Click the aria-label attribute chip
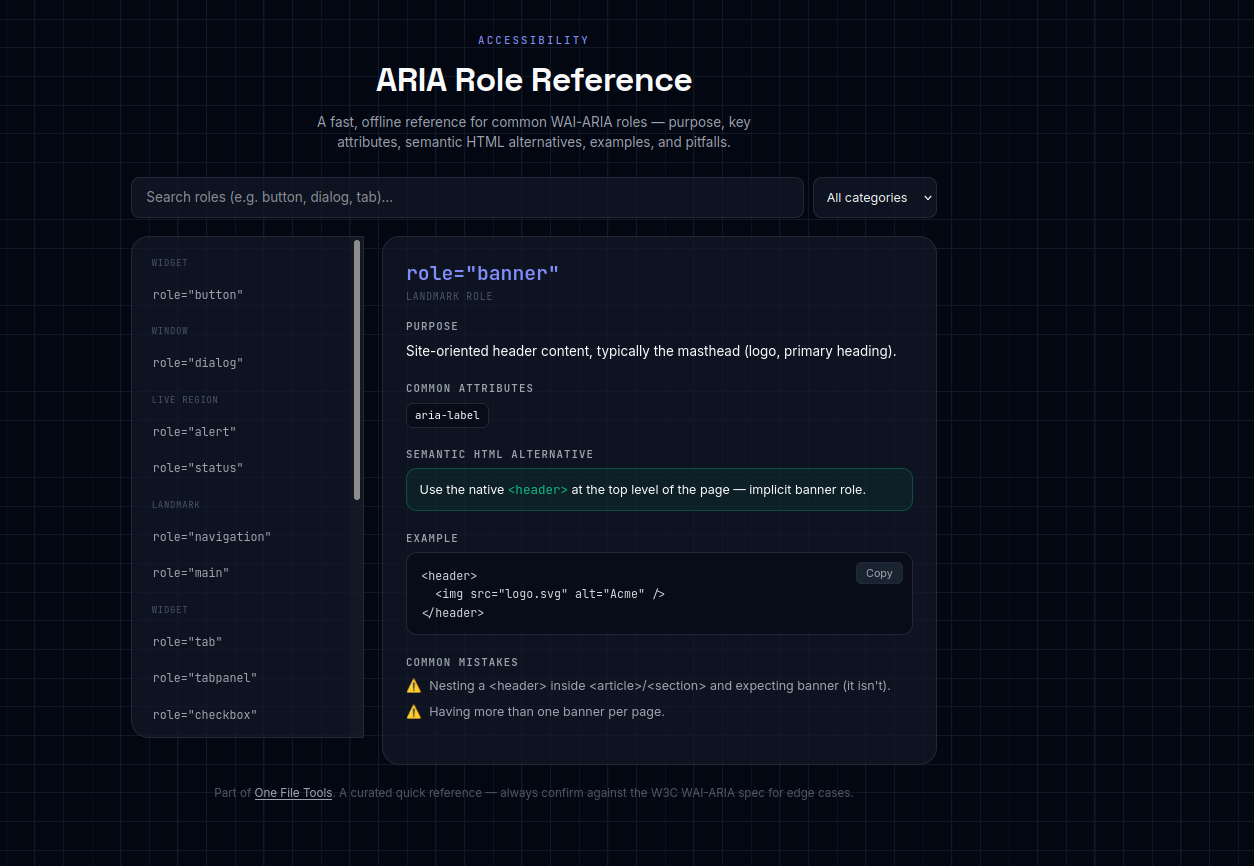Image resolution: width=1254 pixels, height=866 pixels. 447,415
